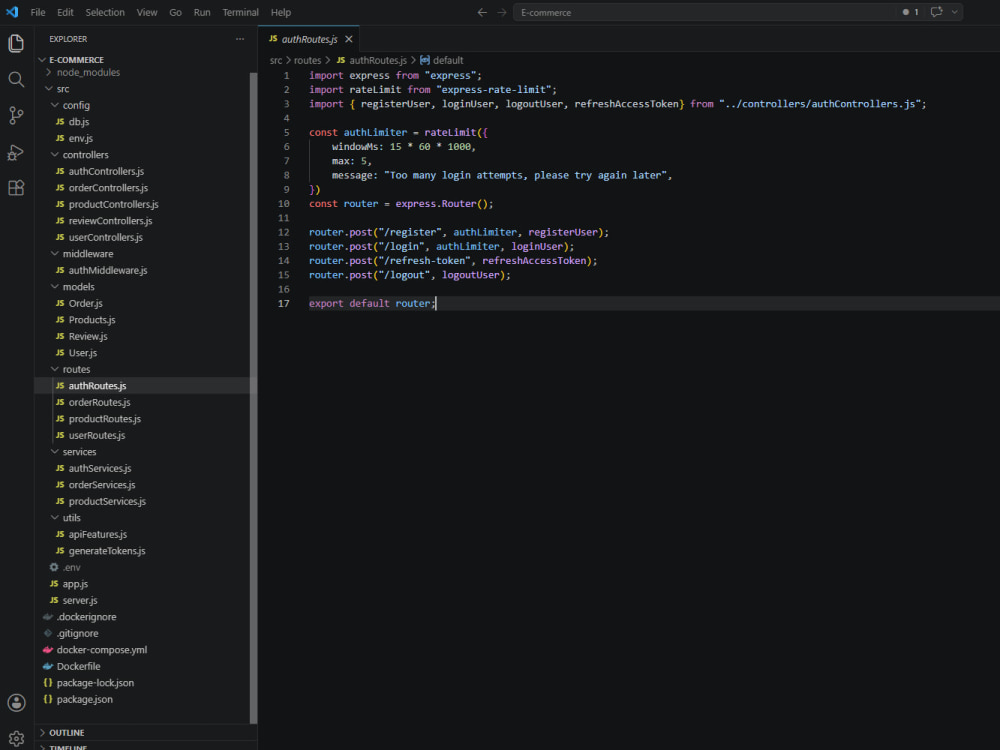Open the Edit menu

65,12
